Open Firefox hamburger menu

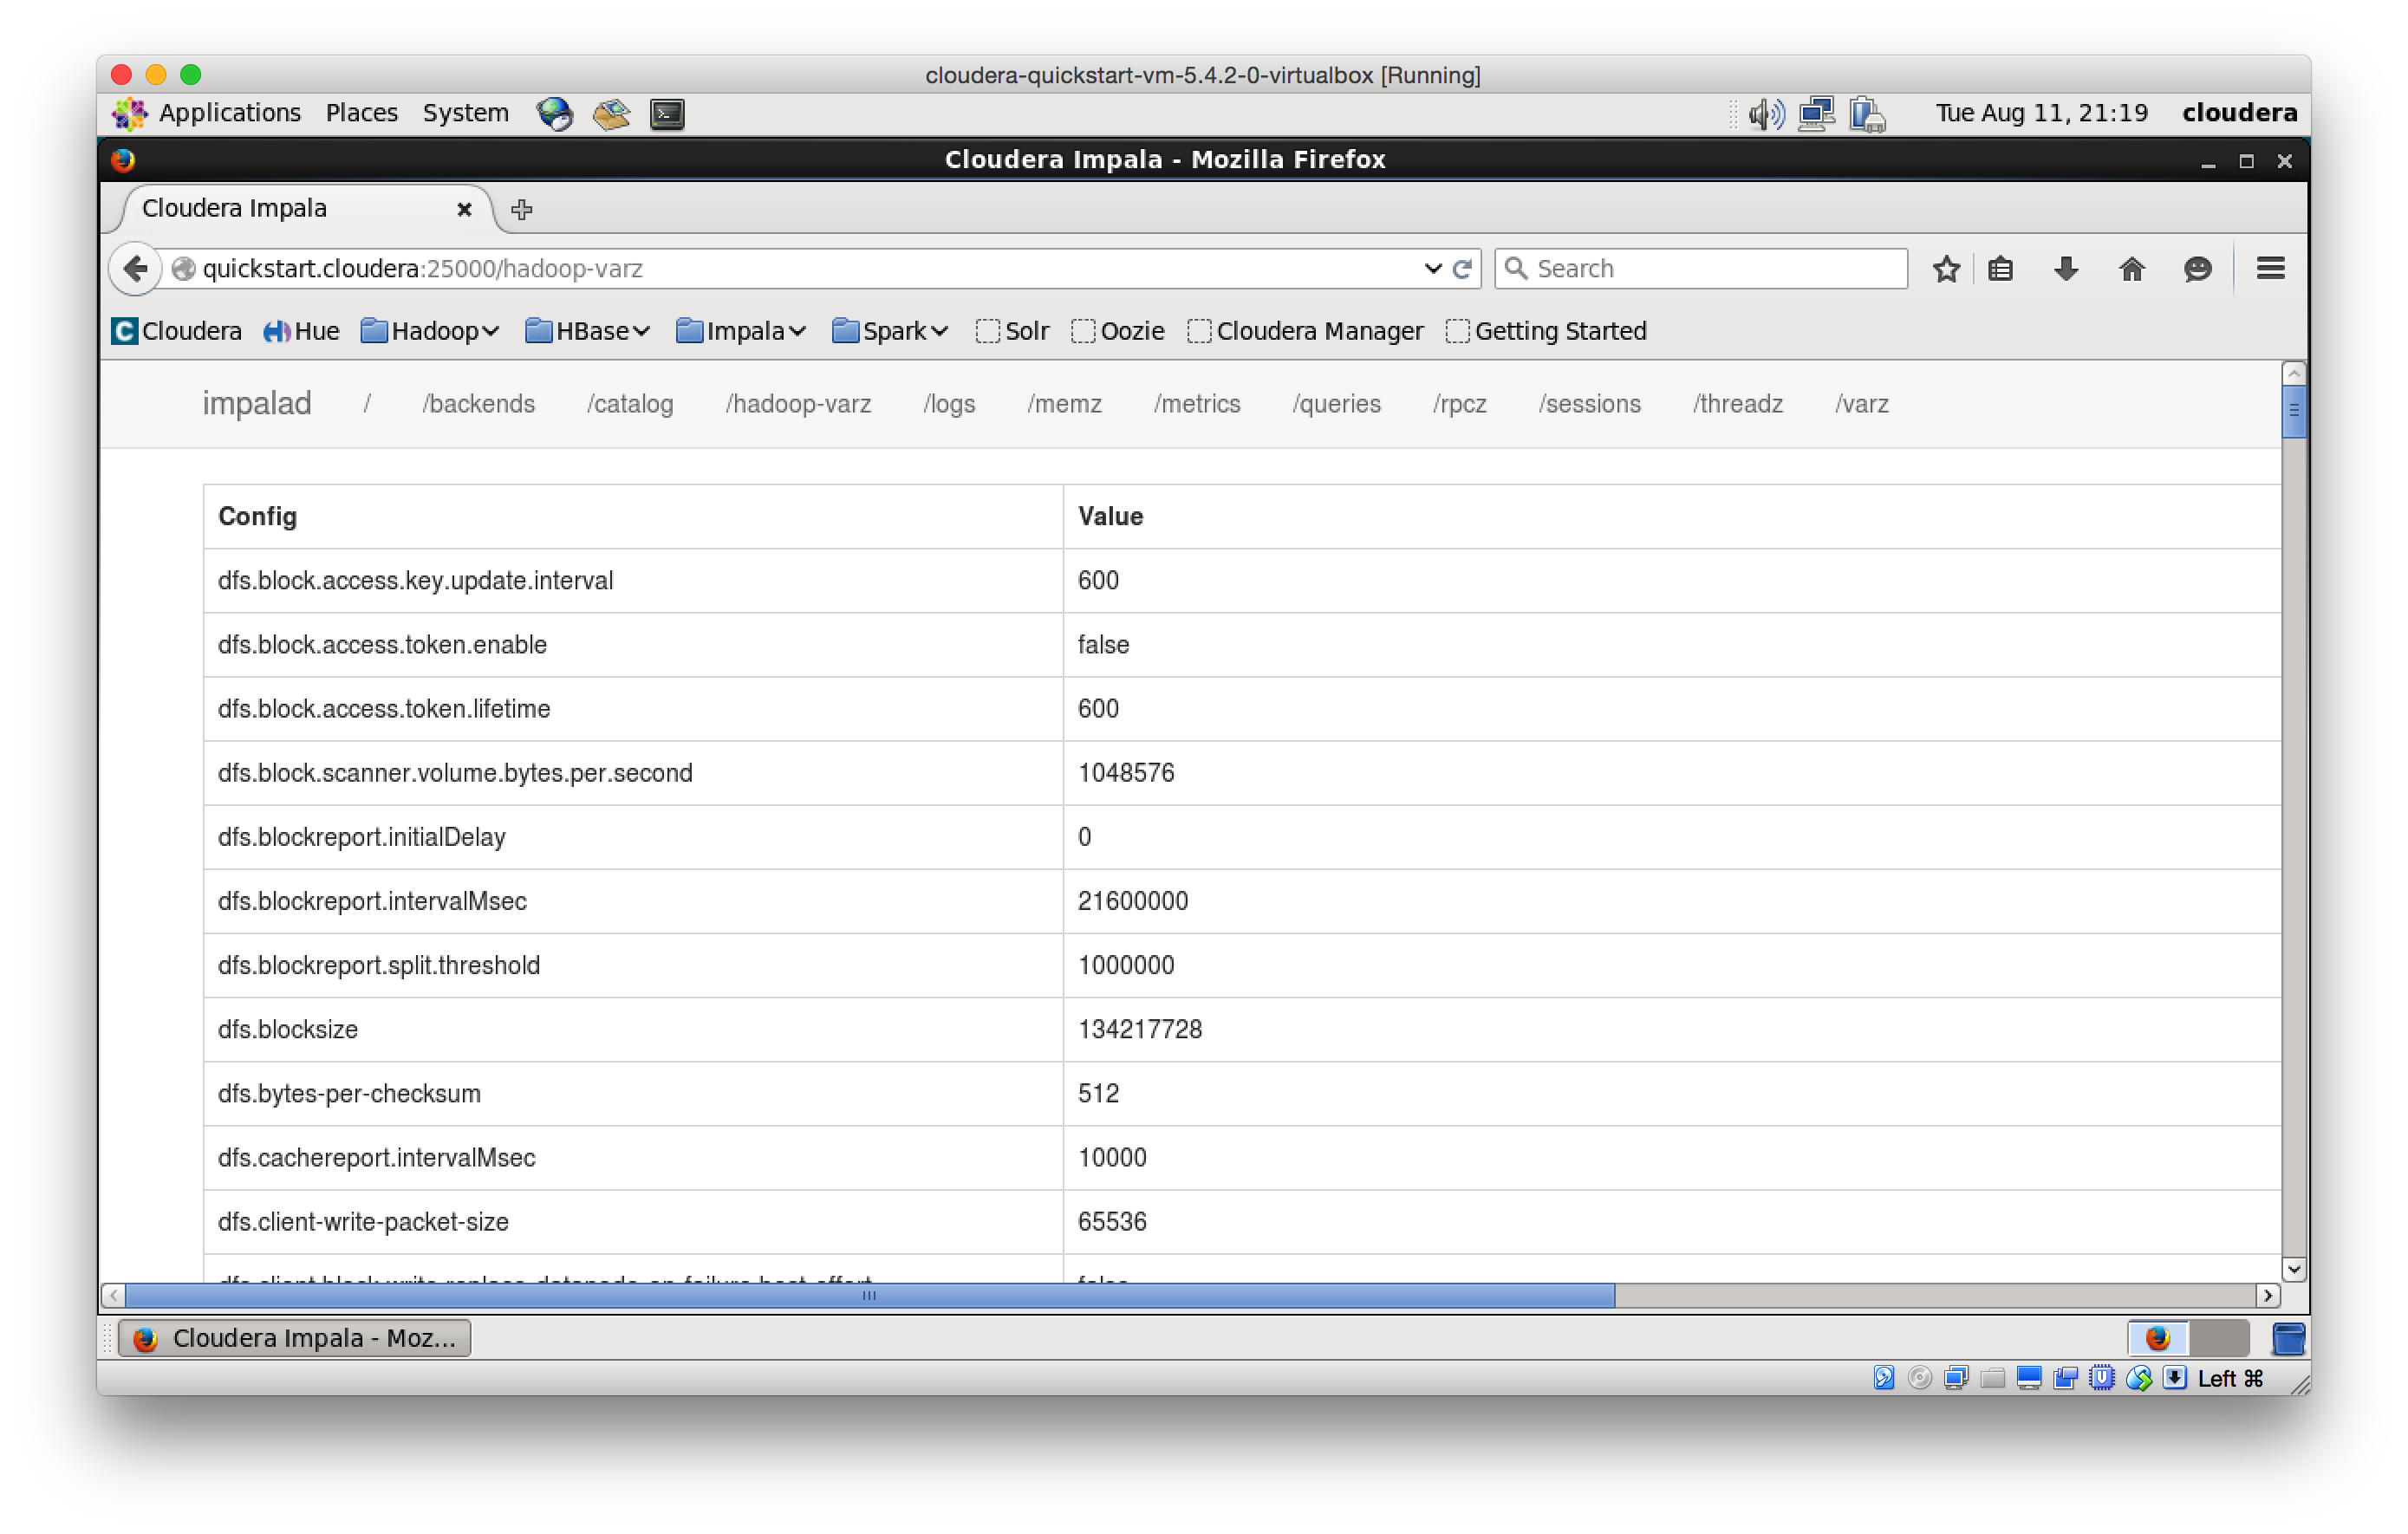2270,268
